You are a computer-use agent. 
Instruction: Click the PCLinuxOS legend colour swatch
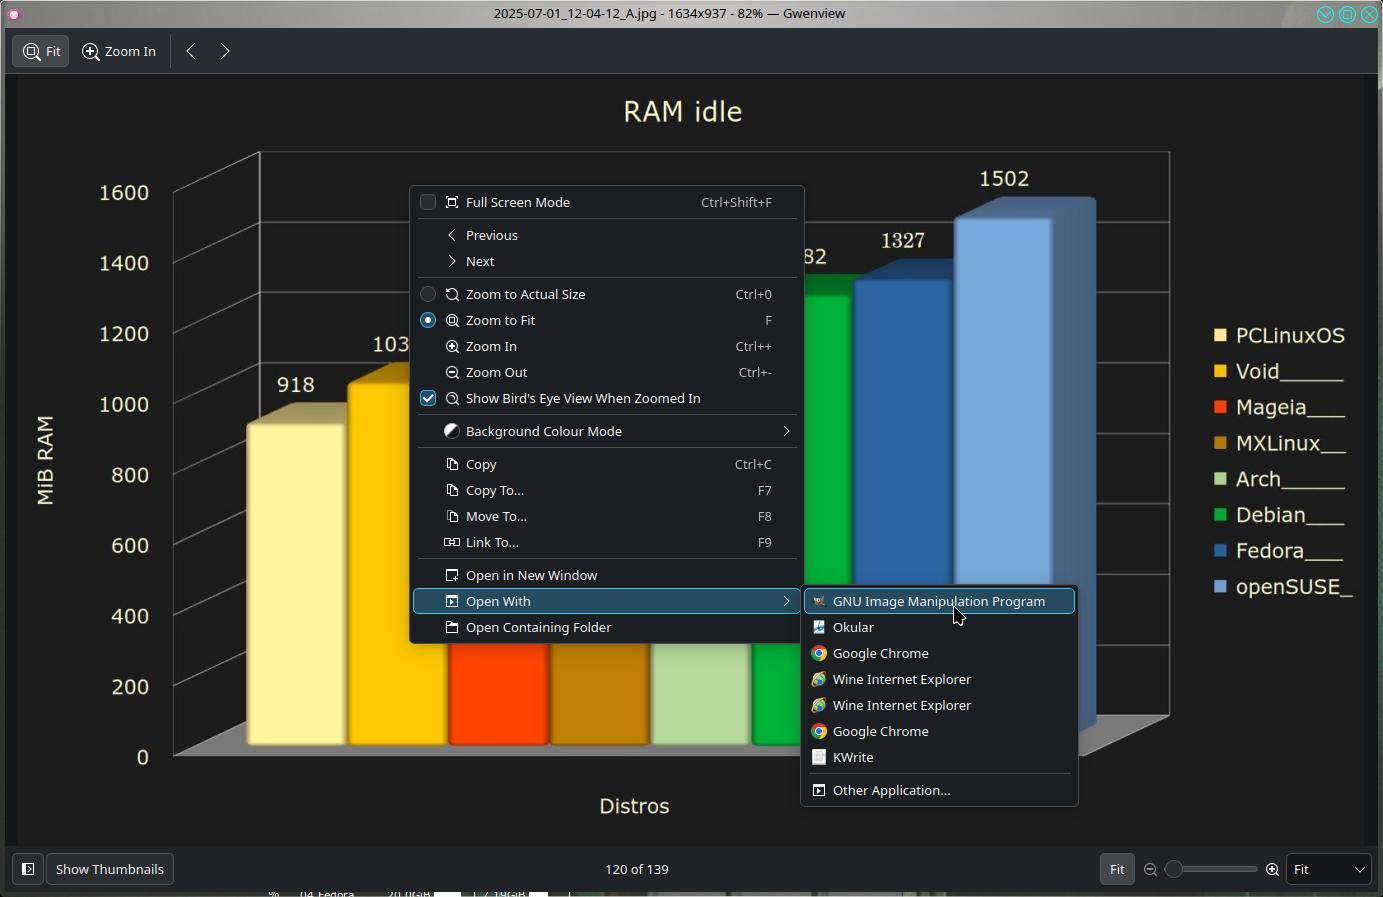click(x=1220, y=335)
